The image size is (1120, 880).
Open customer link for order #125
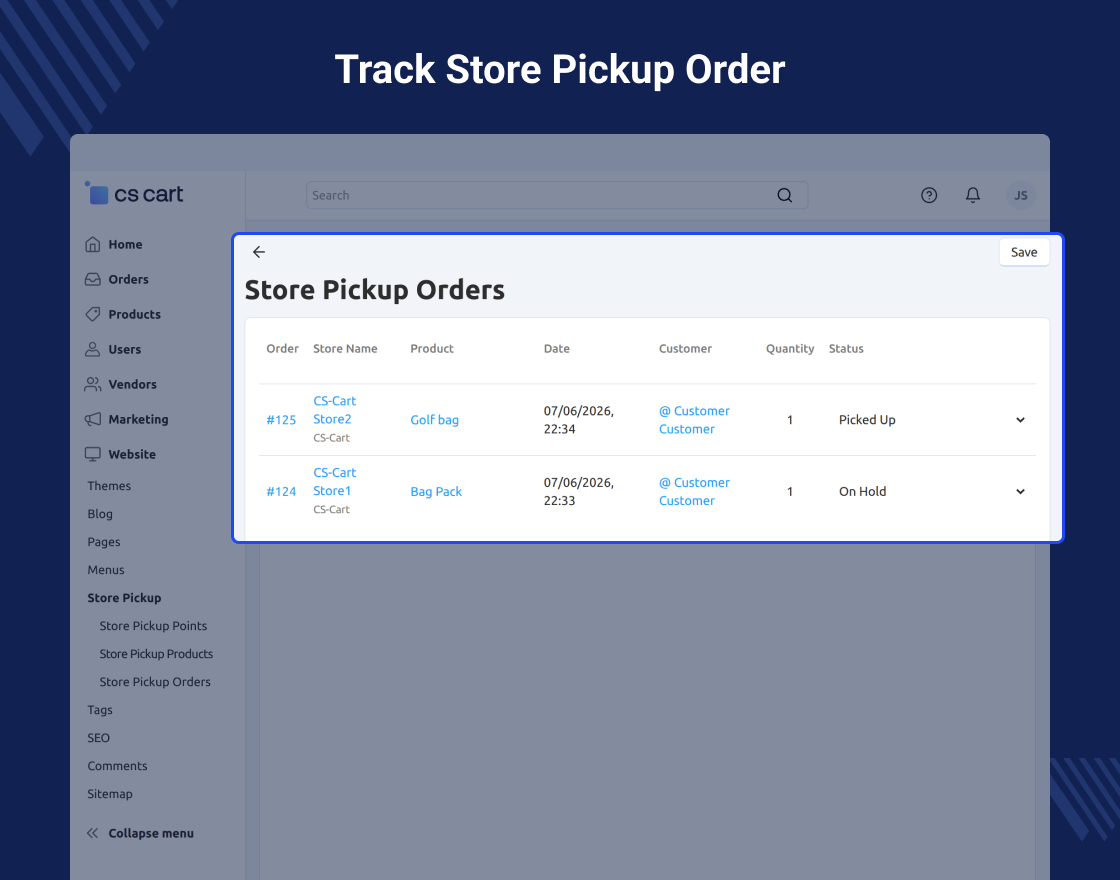[694, 420]
